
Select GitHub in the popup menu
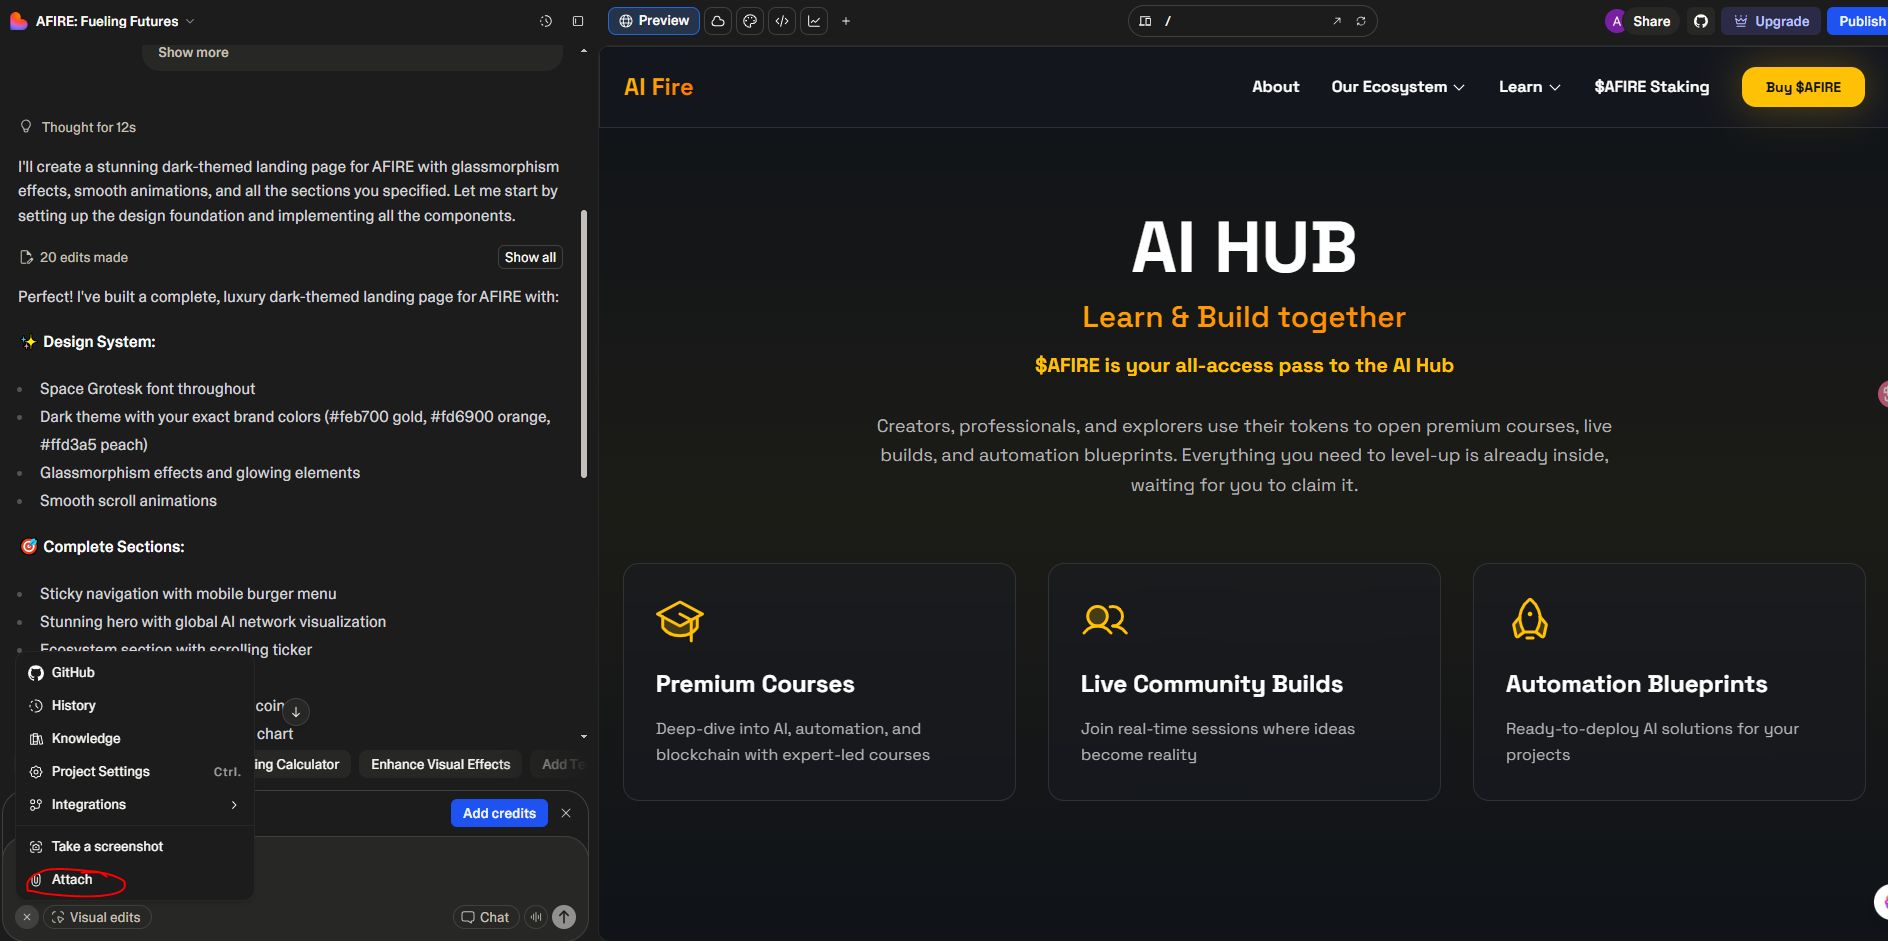[135, 673]
